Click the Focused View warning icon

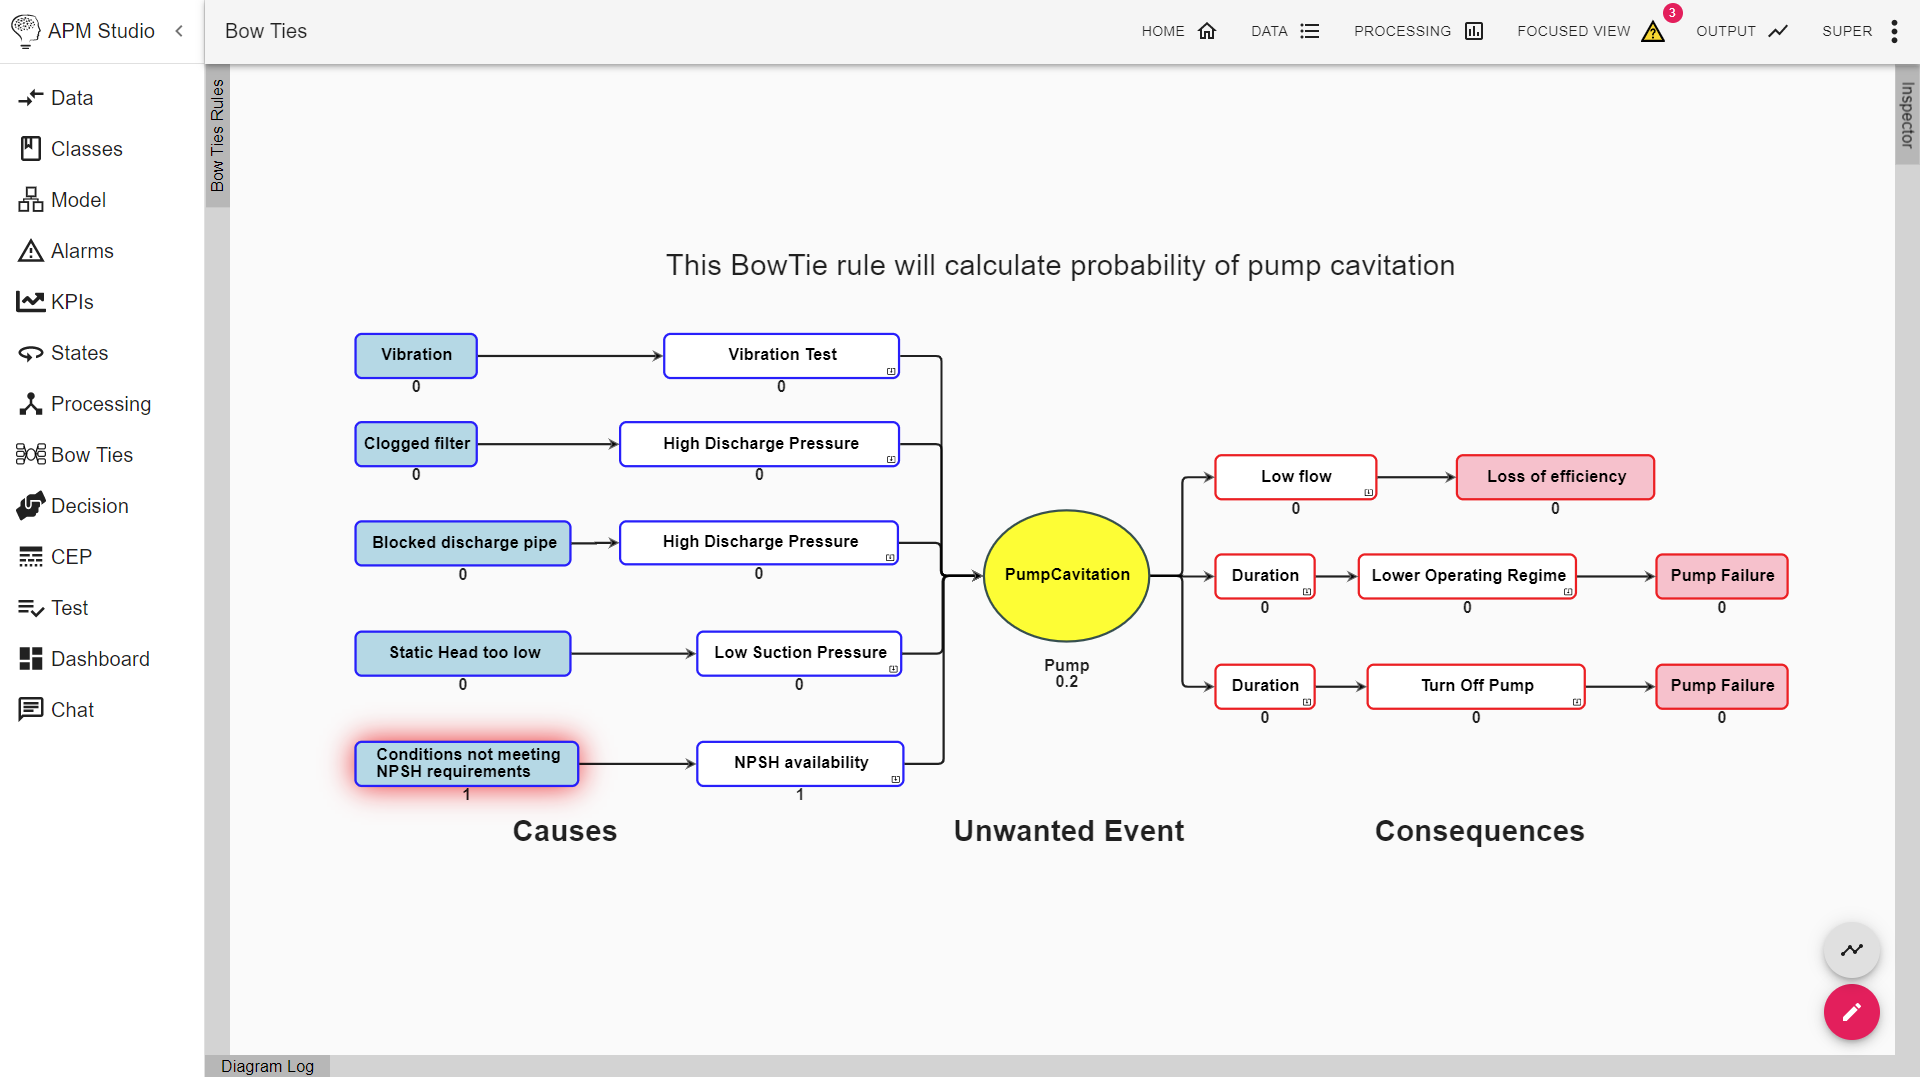(x=1651, y=31)
